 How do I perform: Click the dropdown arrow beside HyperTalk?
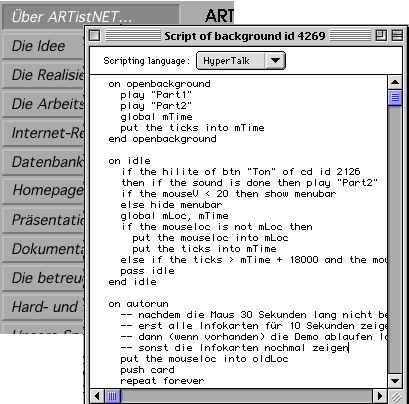click(275, 61)
